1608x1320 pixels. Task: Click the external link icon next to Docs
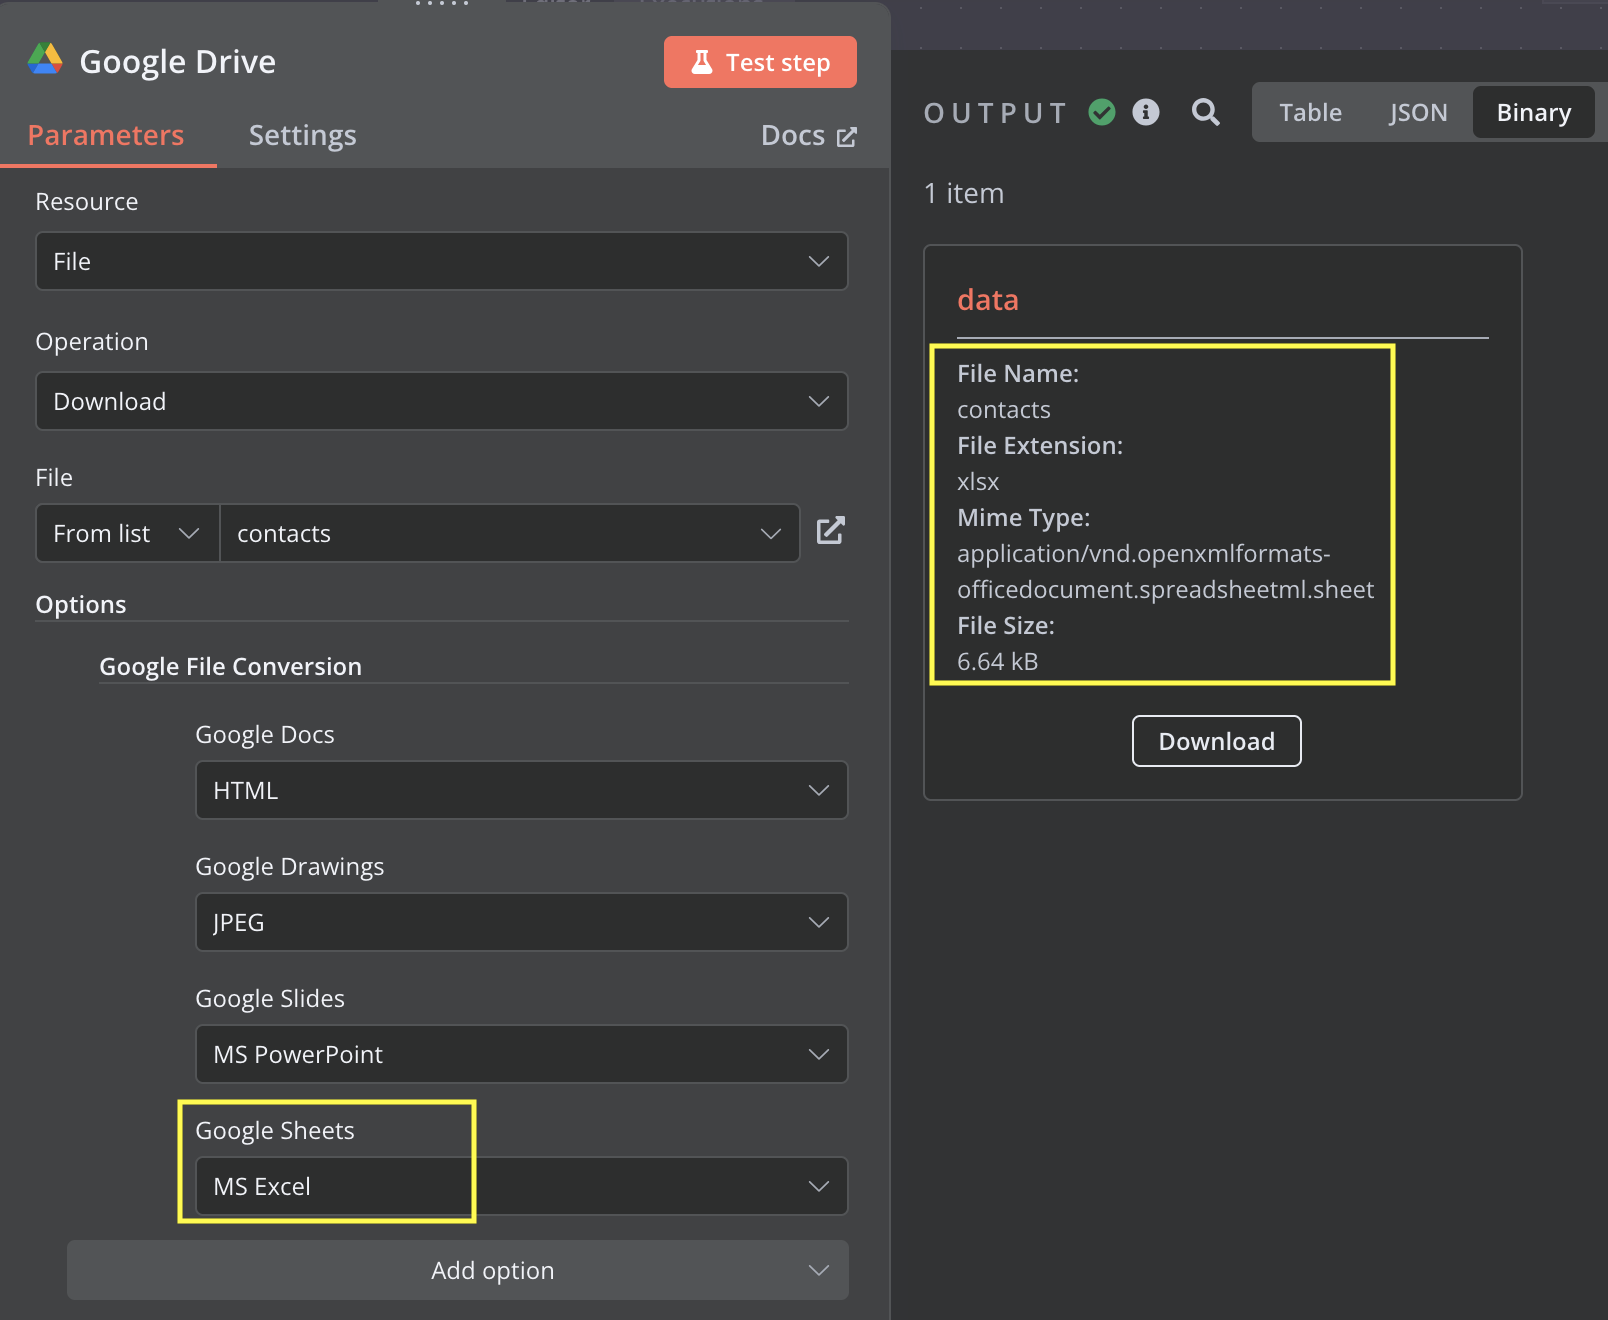[x=848, y=135]
